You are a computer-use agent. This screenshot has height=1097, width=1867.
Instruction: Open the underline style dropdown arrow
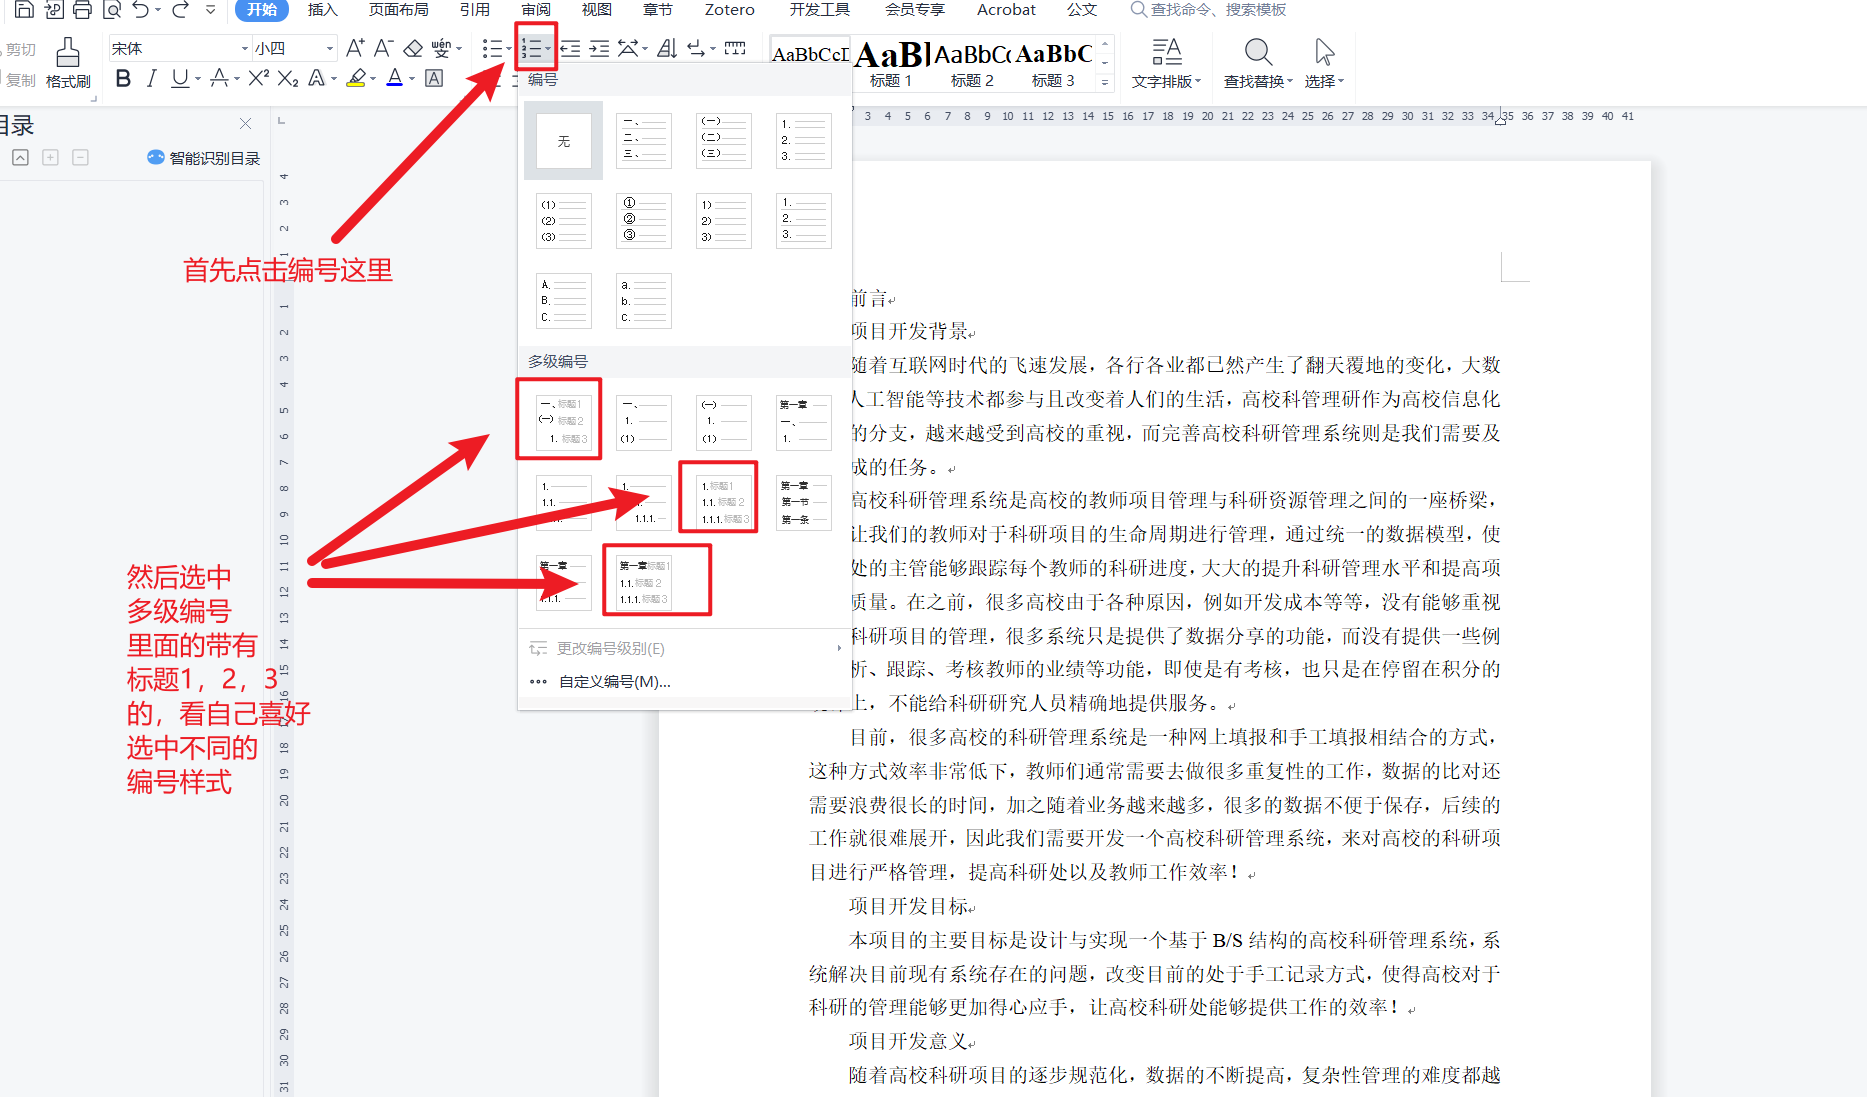point(198,79)
